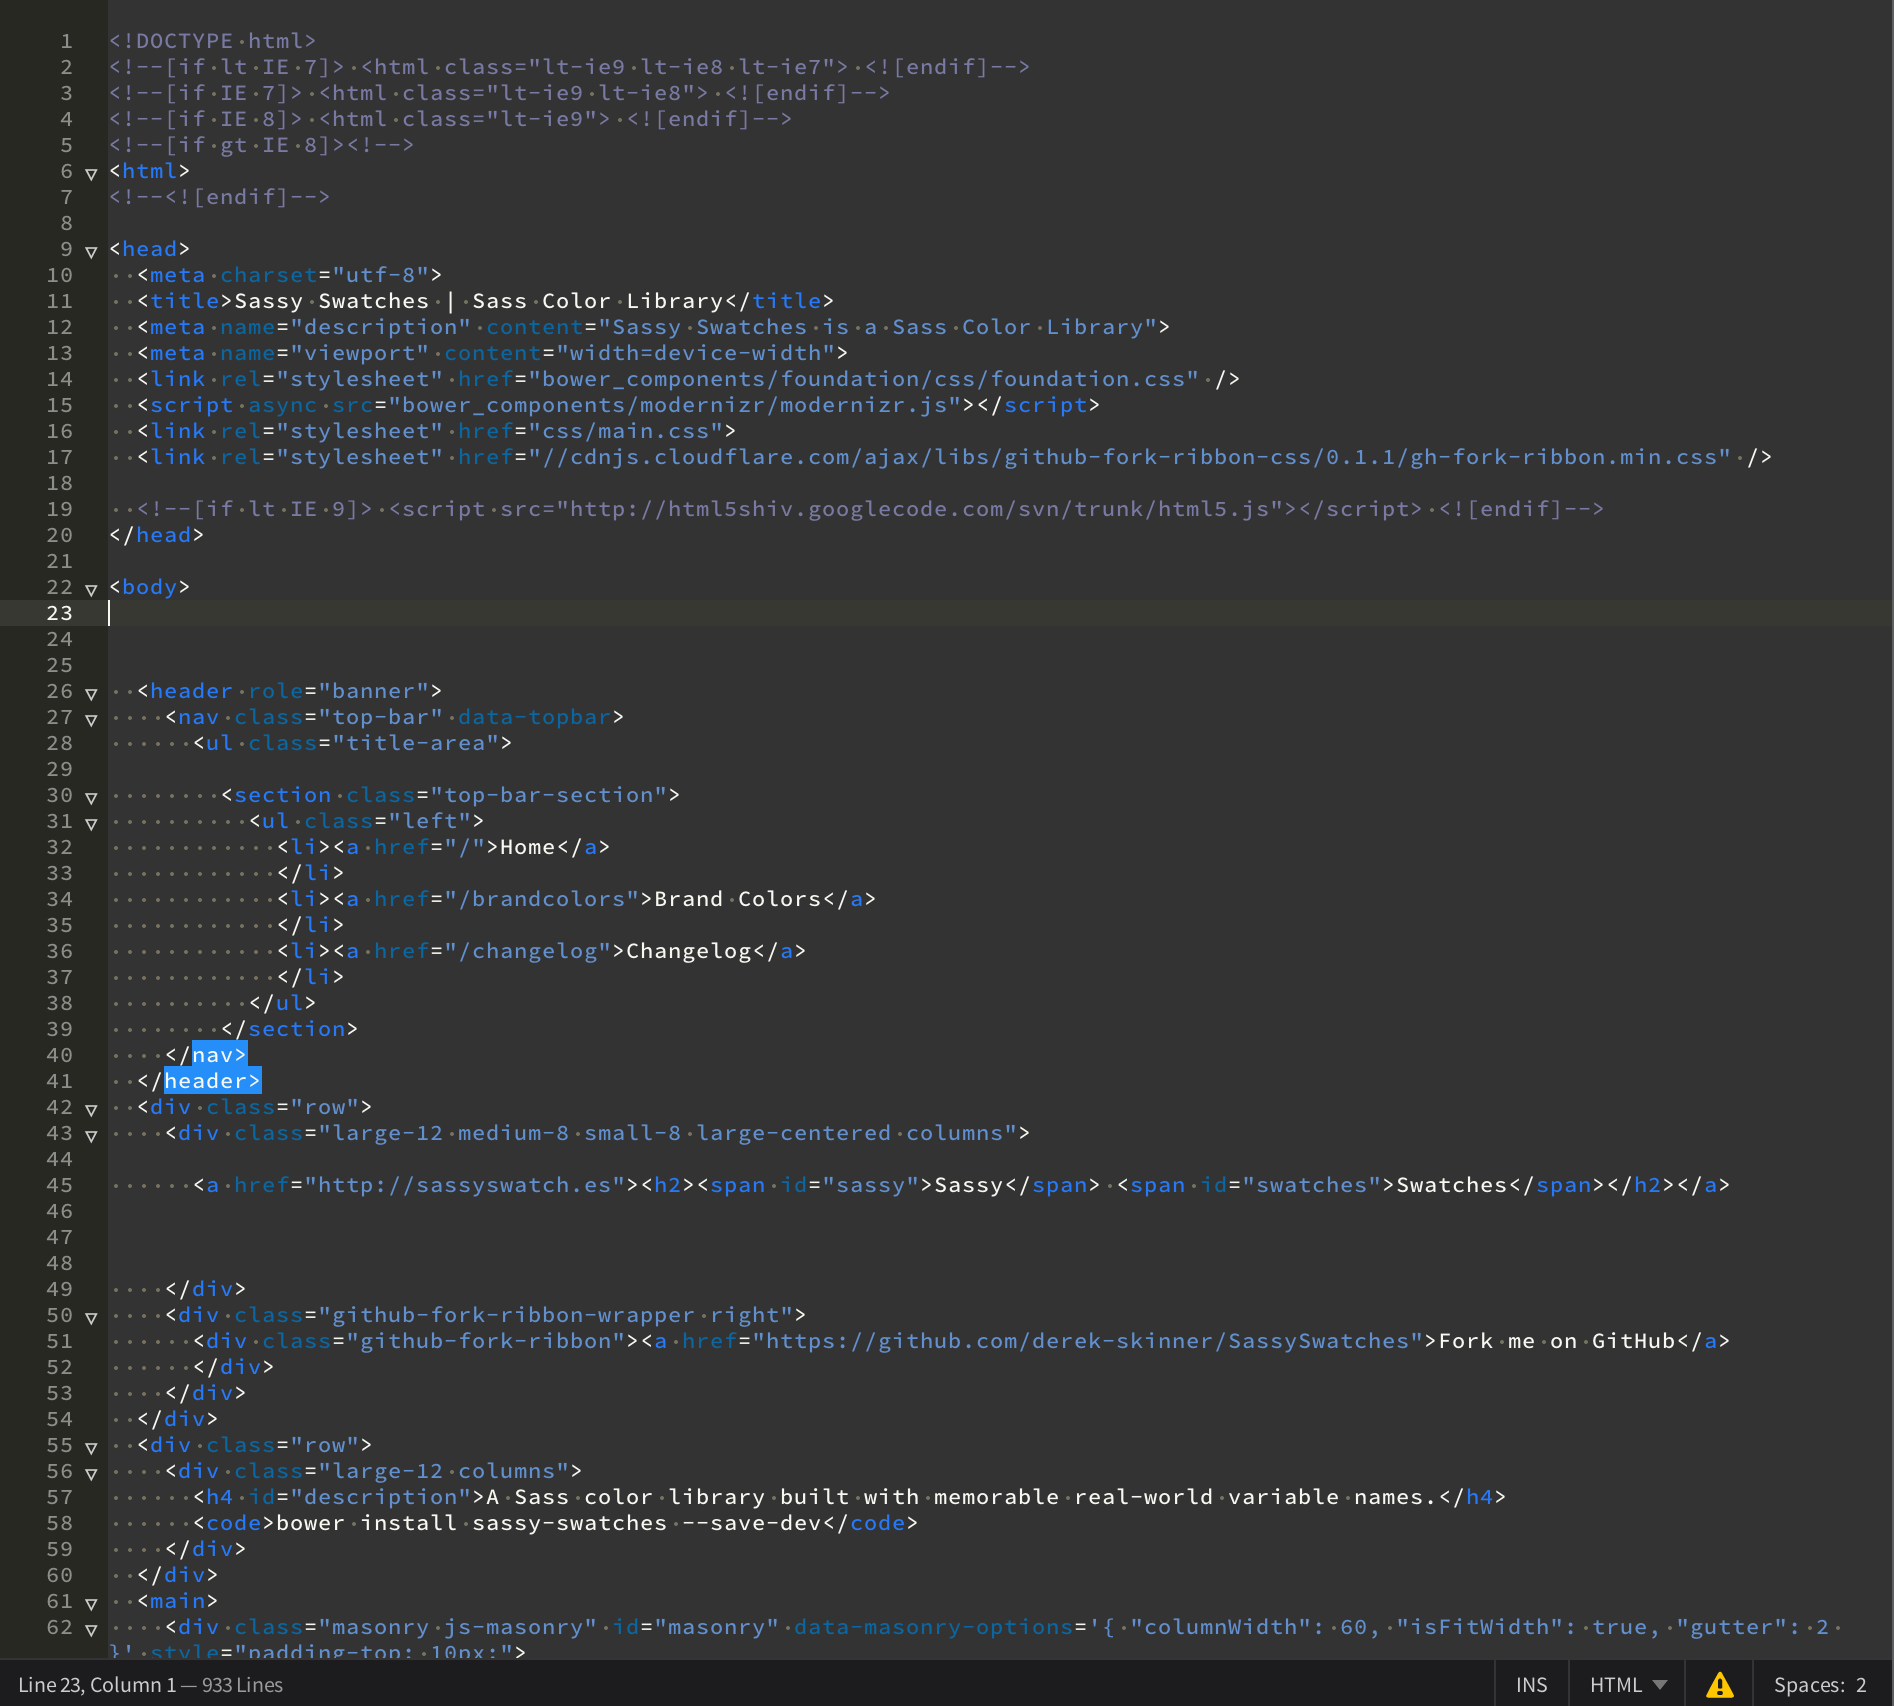The image size is (1894, 1706).
Task: Collapse the body fold arrow on line 22
Action: coord(91,590)
